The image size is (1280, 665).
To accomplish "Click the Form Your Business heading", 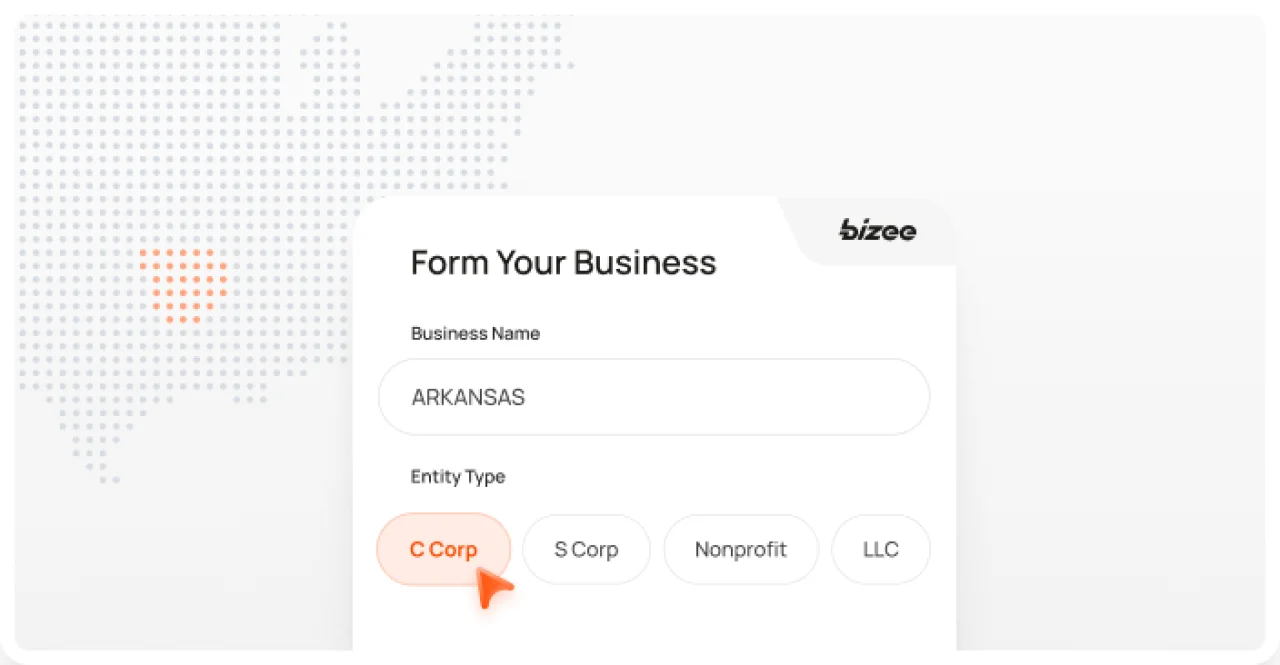I will [563, 262].
